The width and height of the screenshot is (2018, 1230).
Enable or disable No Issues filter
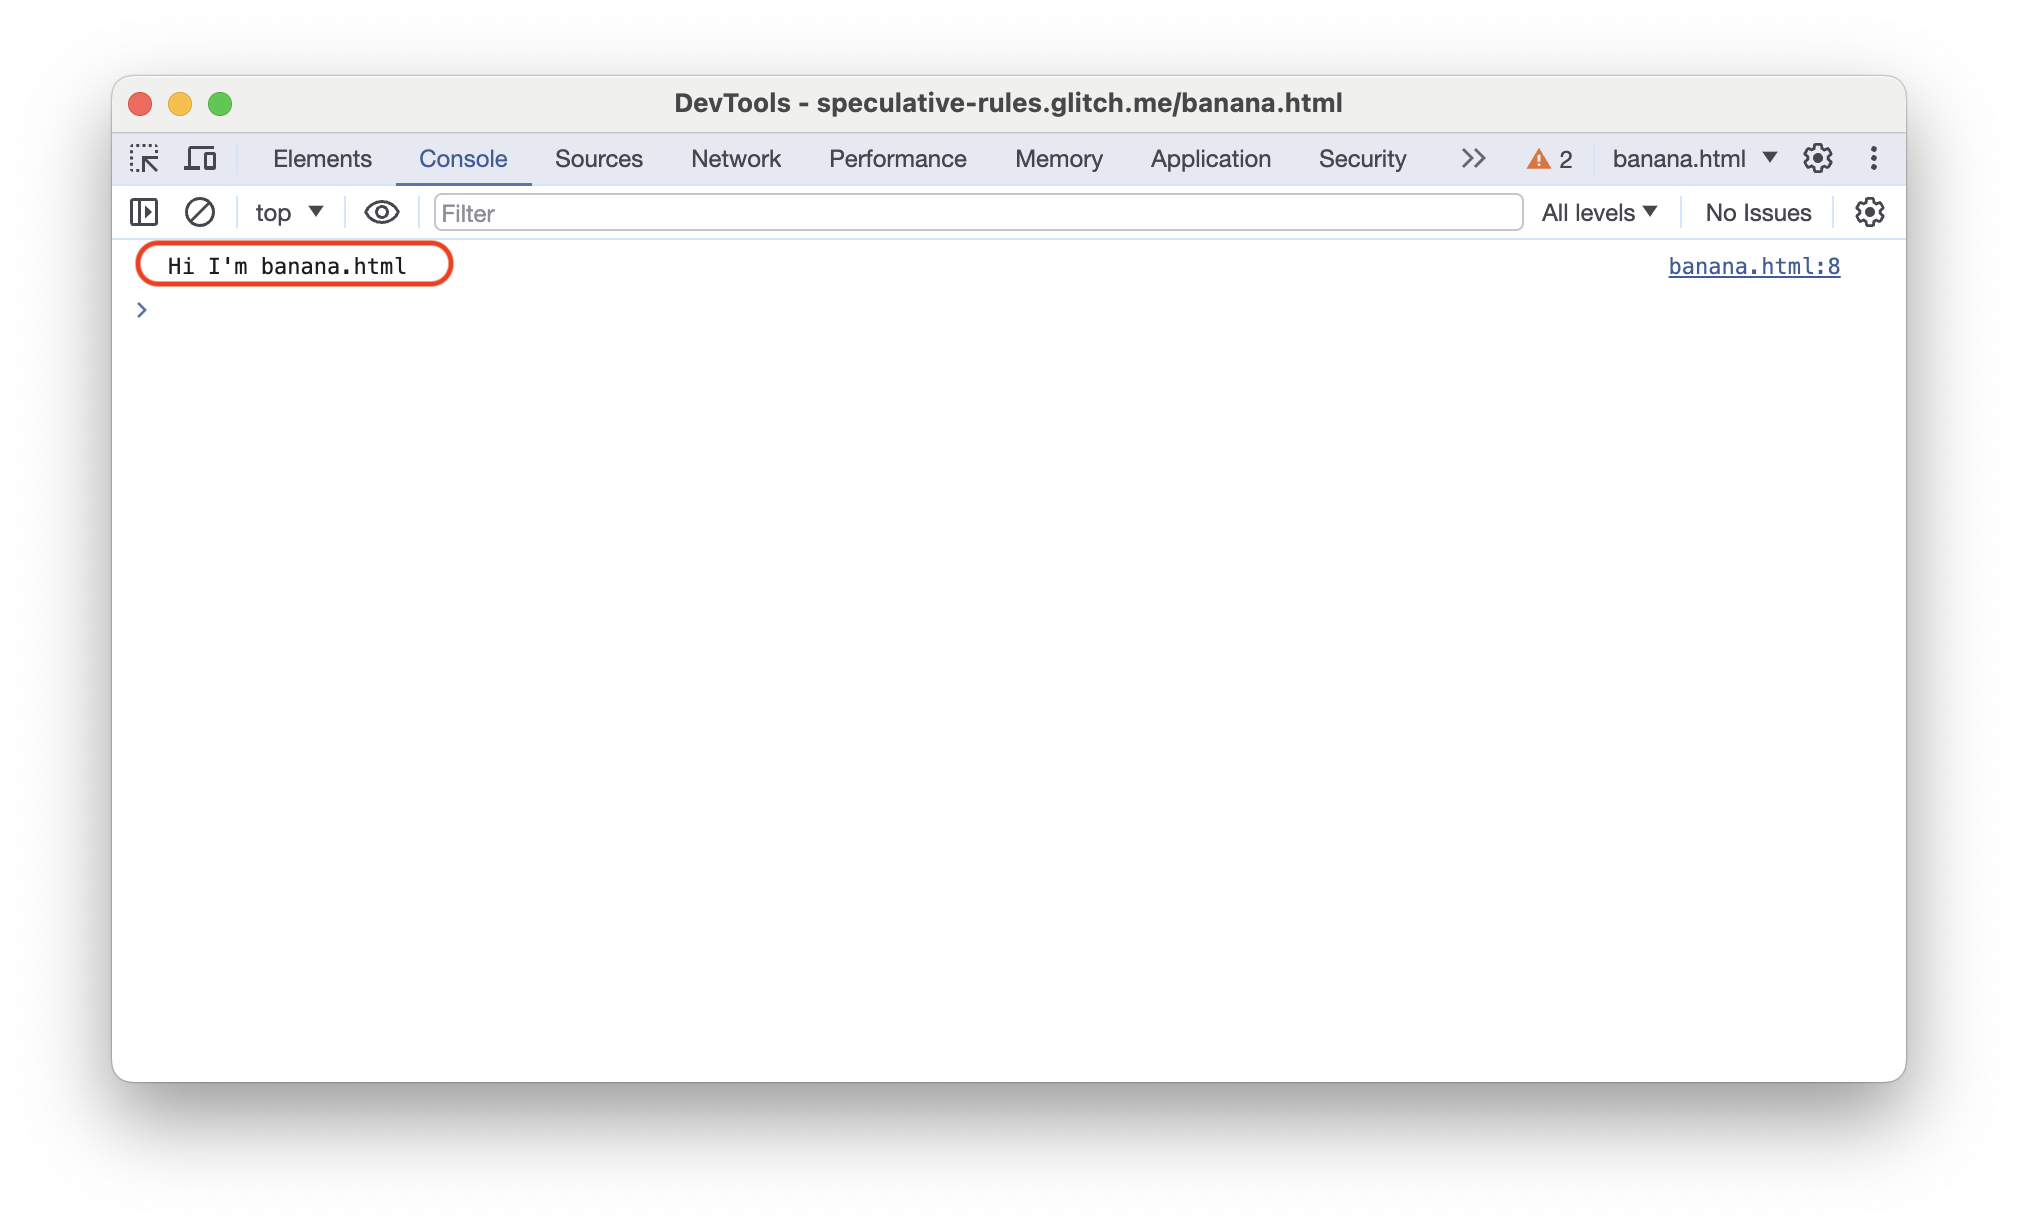1757,212
